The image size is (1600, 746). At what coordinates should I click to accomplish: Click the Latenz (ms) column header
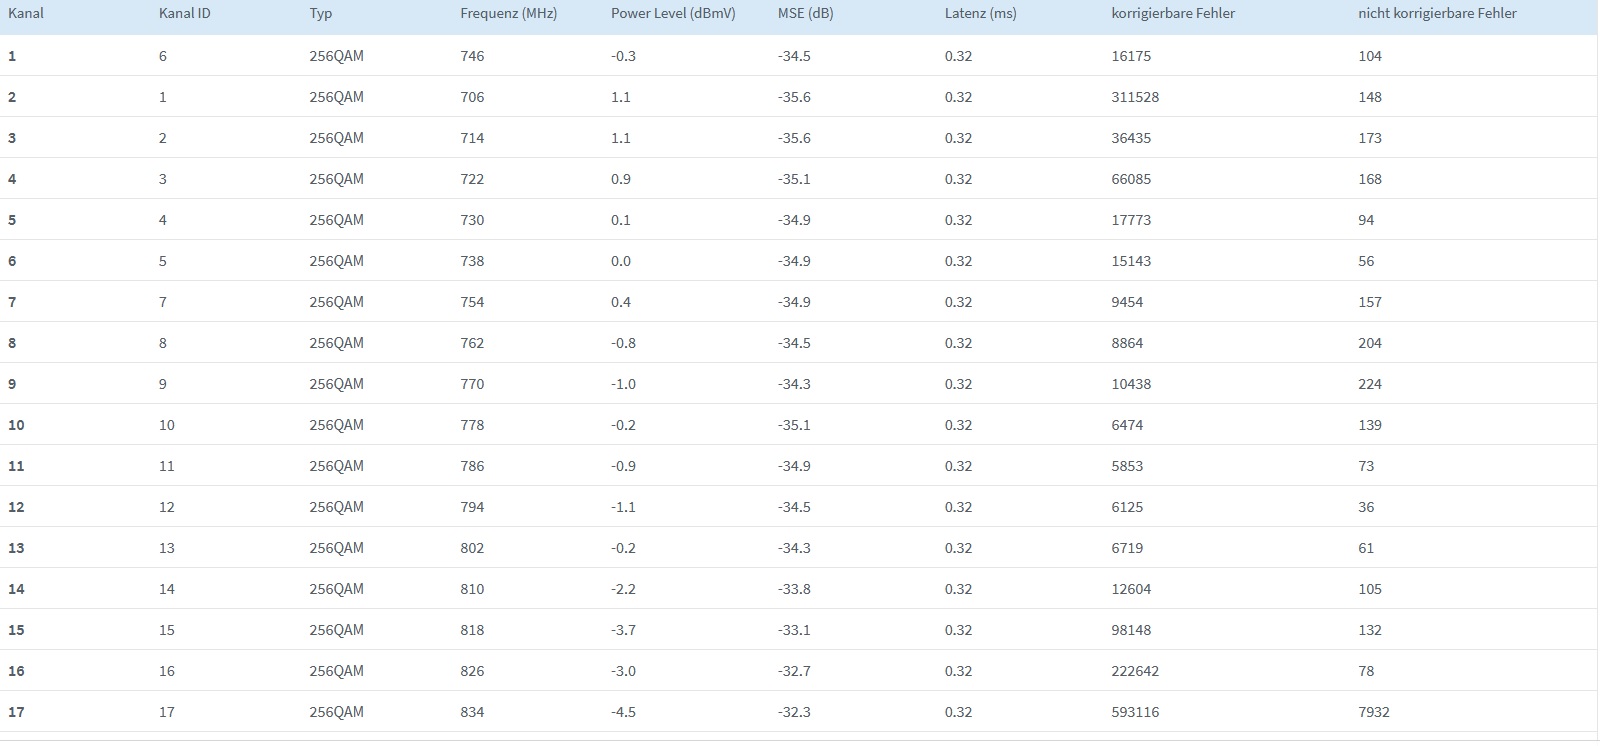click(x=980, y=14)
